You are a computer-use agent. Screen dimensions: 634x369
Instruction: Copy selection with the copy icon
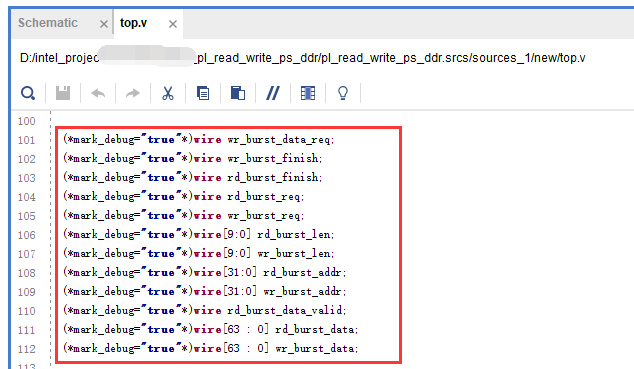pos(203,93)
